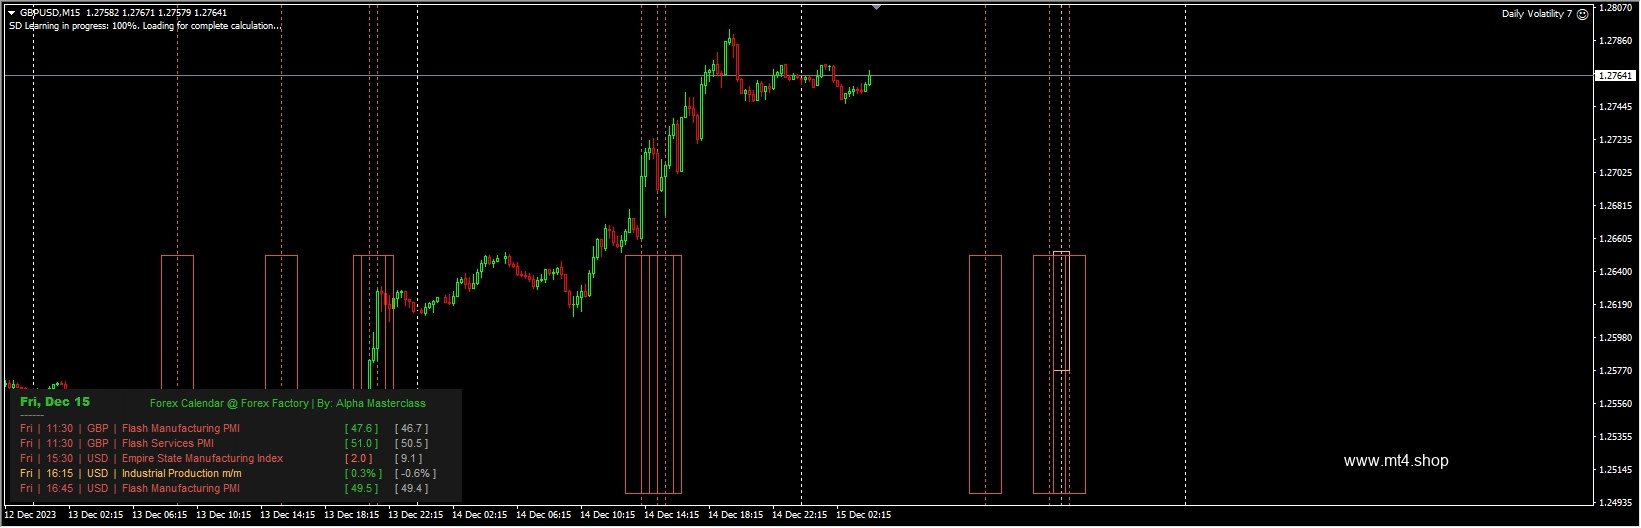This screenshot has height=528, width=1641.
Task: Click the '14 Dec 18:15' time axis label
Action: (736, 515)
